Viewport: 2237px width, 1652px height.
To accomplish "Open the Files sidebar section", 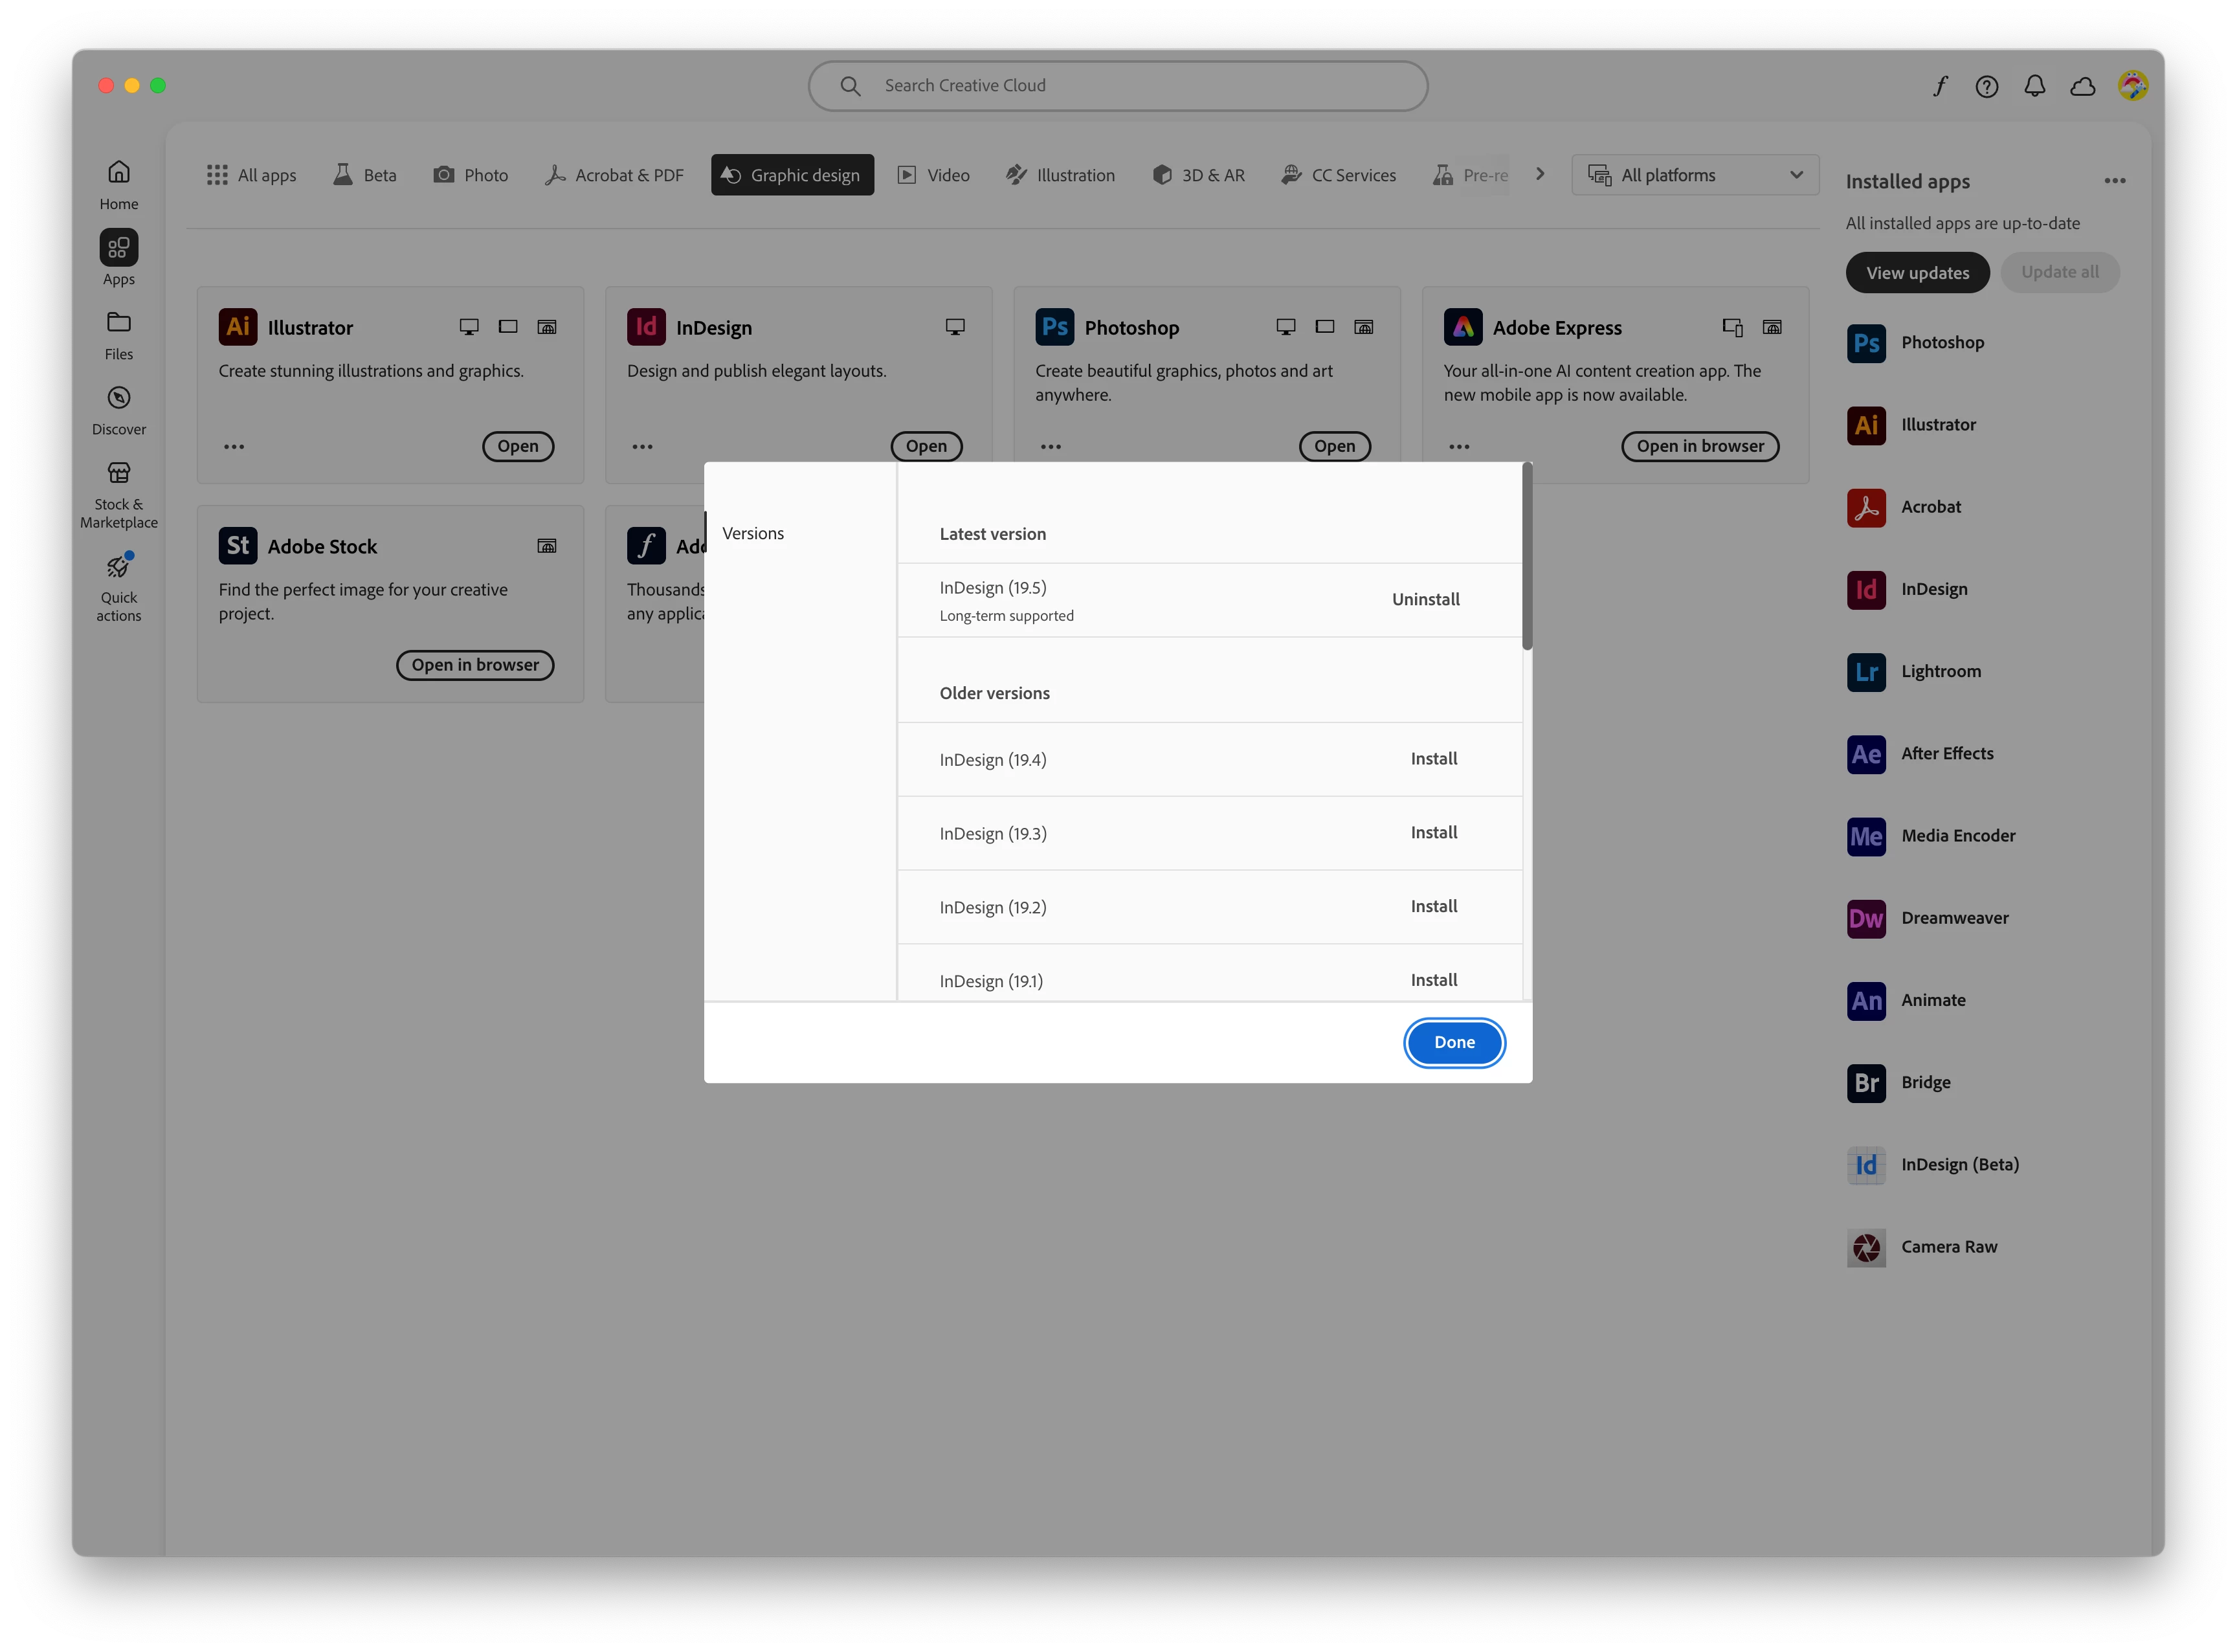I will coord(118,336).
